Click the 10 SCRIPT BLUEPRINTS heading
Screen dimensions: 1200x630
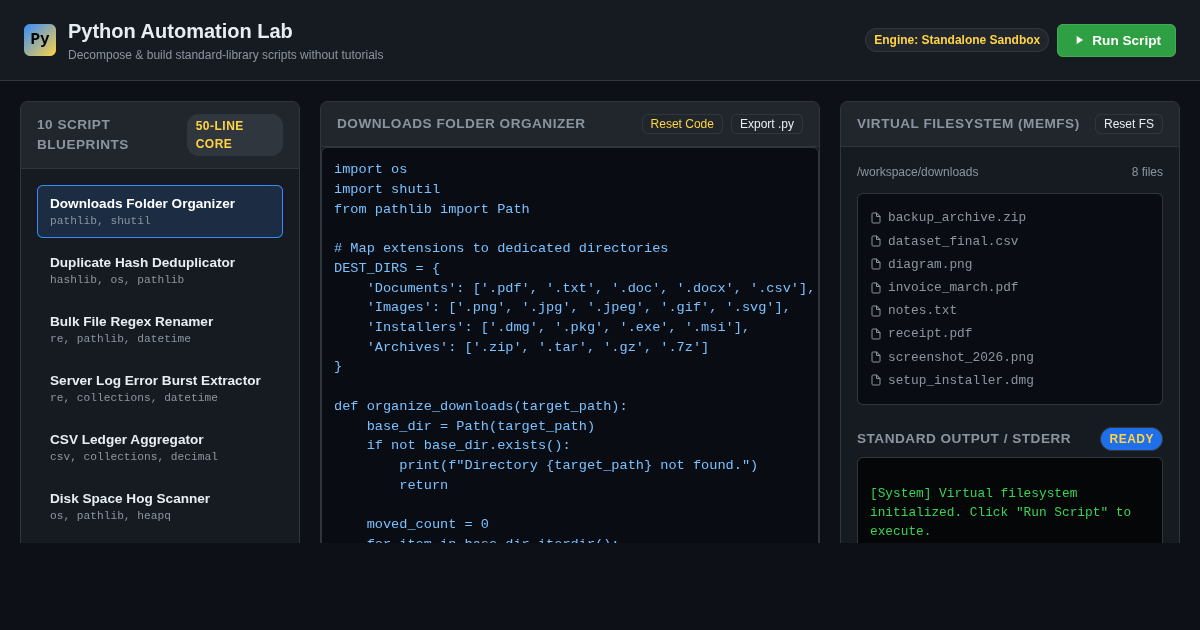coord(83,135)
